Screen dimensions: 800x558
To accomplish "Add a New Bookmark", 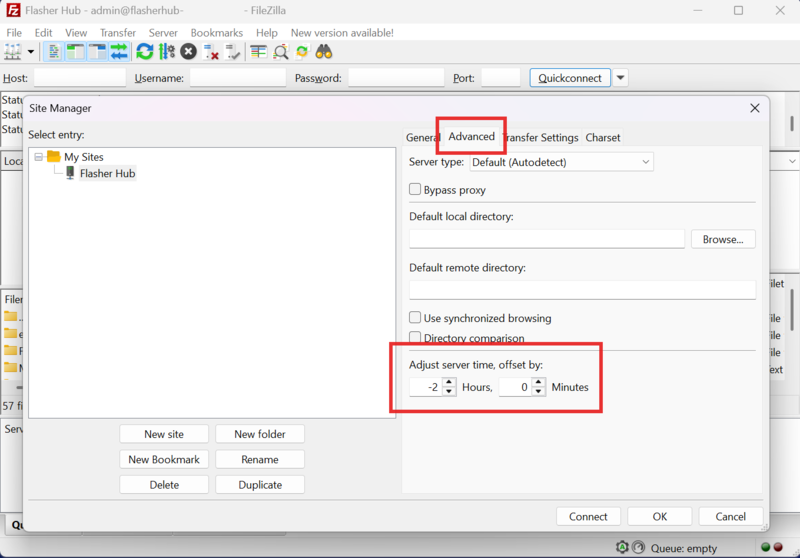I will pyautogui.click(x=164, y=460).
